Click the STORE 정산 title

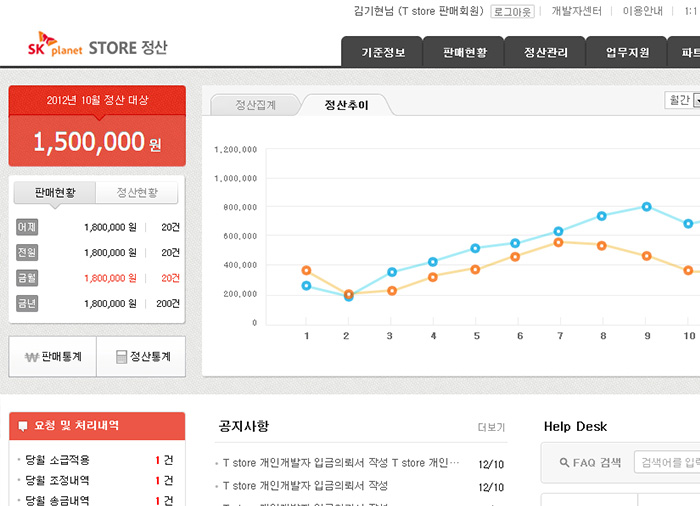[x=128, y=48]
